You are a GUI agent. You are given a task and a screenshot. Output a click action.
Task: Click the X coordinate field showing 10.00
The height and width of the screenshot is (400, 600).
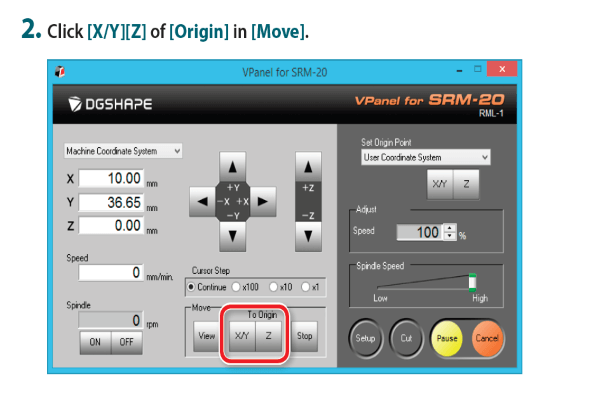[x=111, y=178]
